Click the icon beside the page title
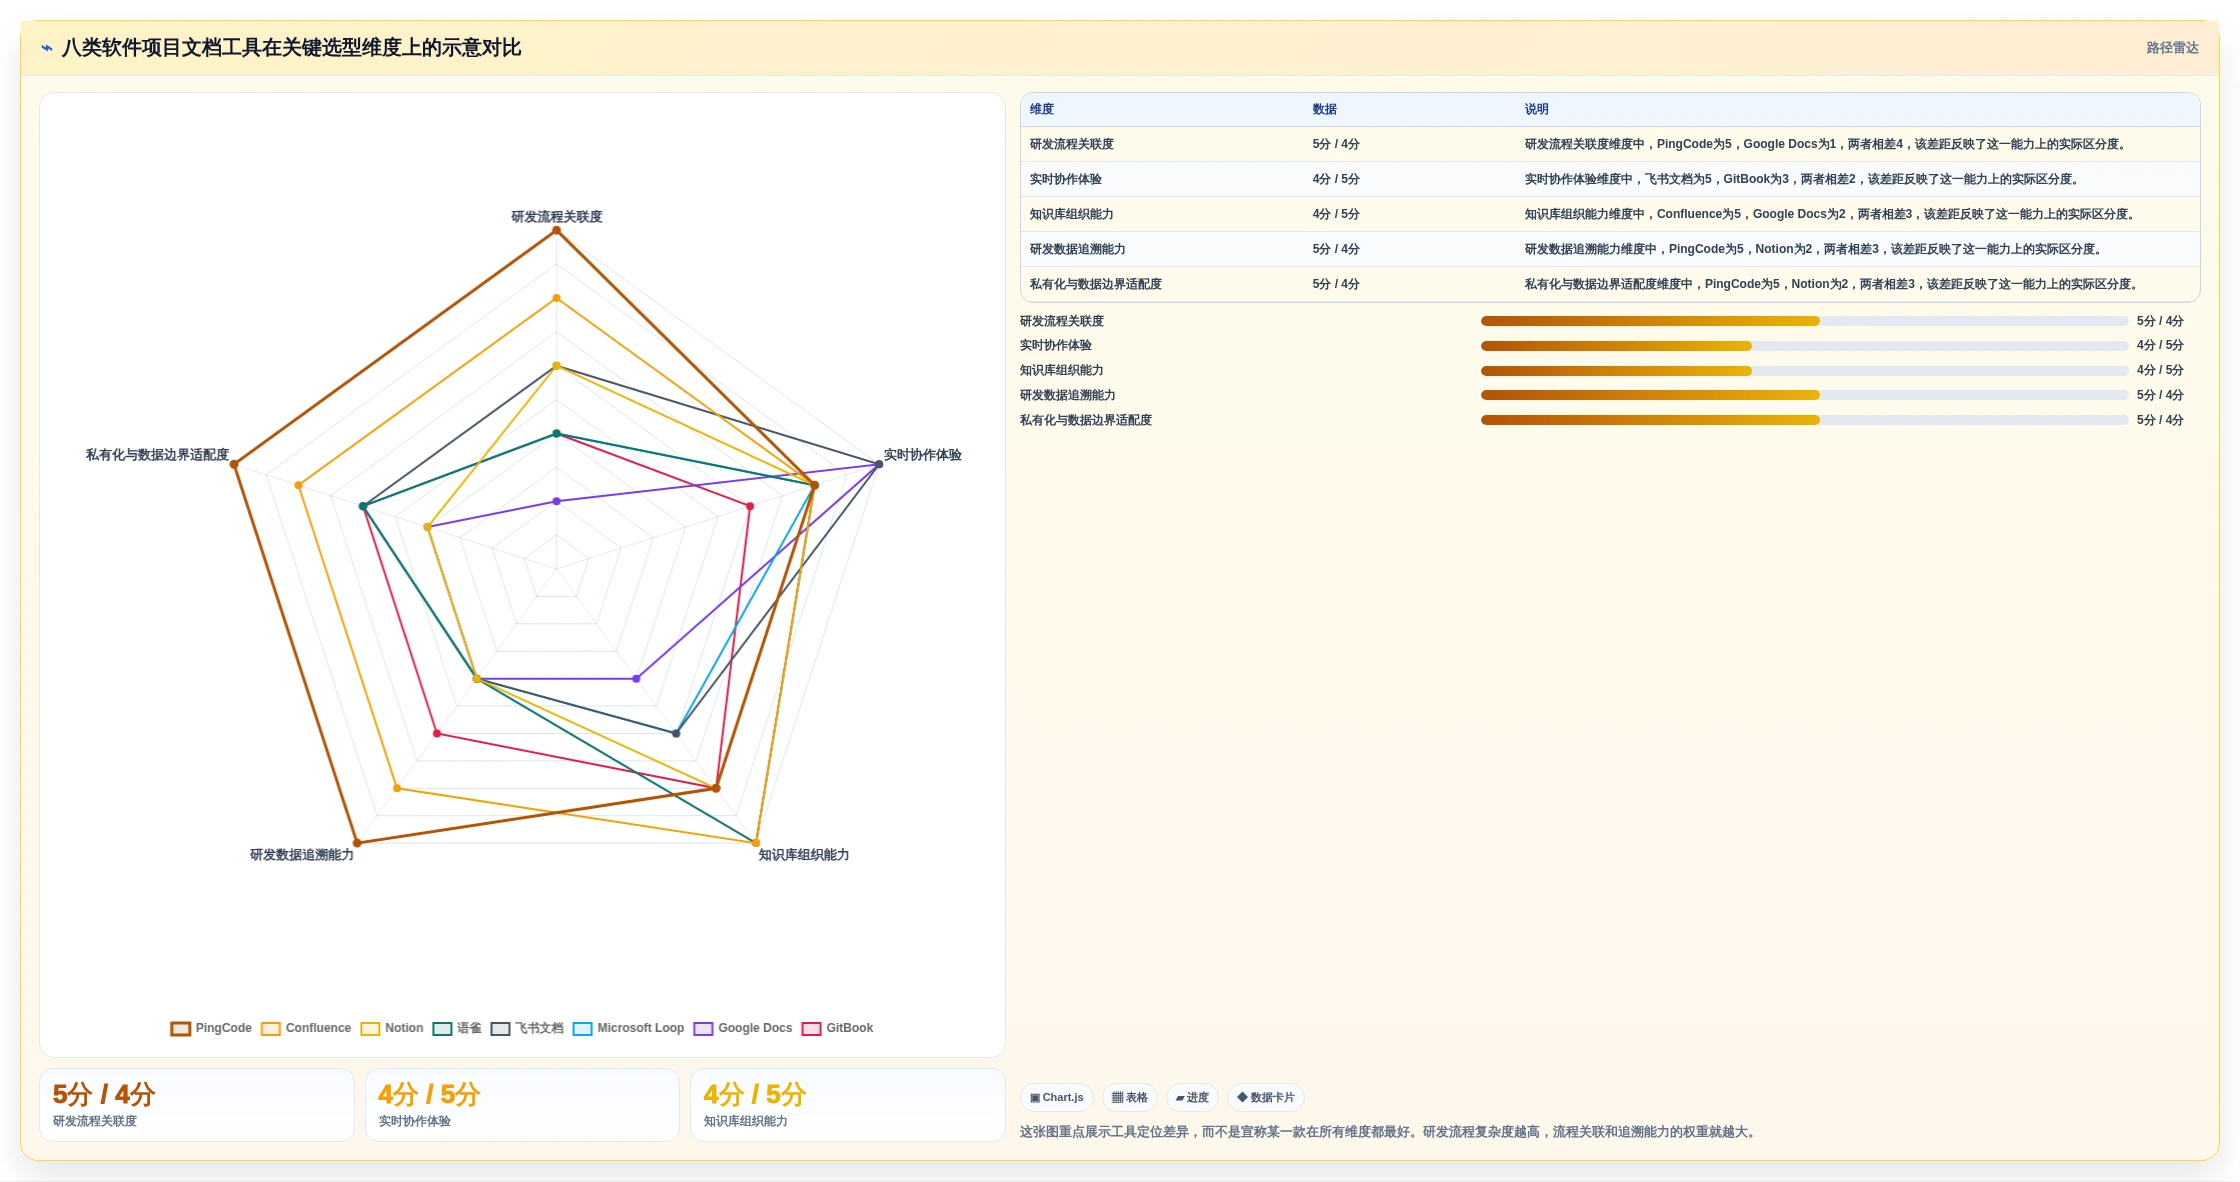Viewport: 2240px width, 1182px height. click(47, 48)
